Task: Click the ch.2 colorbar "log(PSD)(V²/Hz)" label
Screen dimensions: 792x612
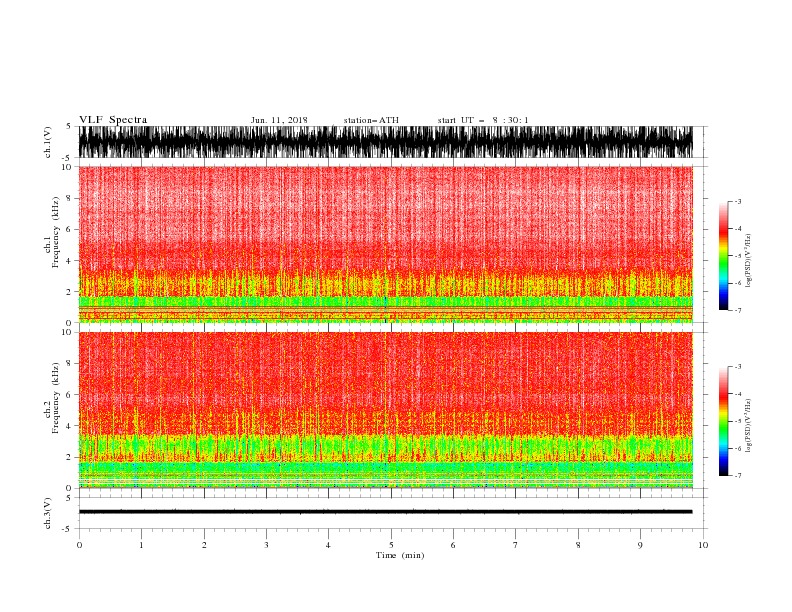Action: tap(748, 426)
